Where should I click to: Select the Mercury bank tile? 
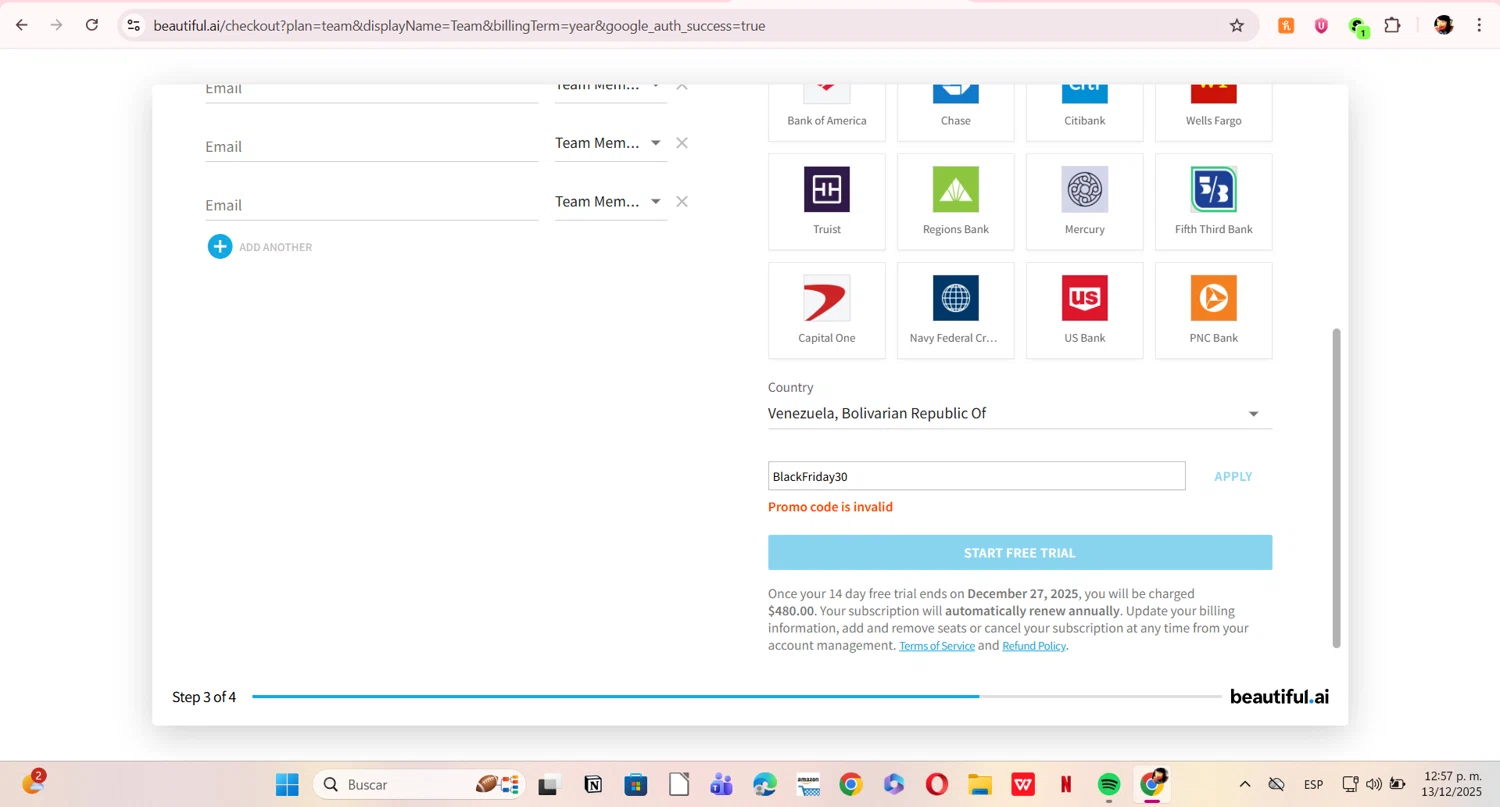(1084, 201)
